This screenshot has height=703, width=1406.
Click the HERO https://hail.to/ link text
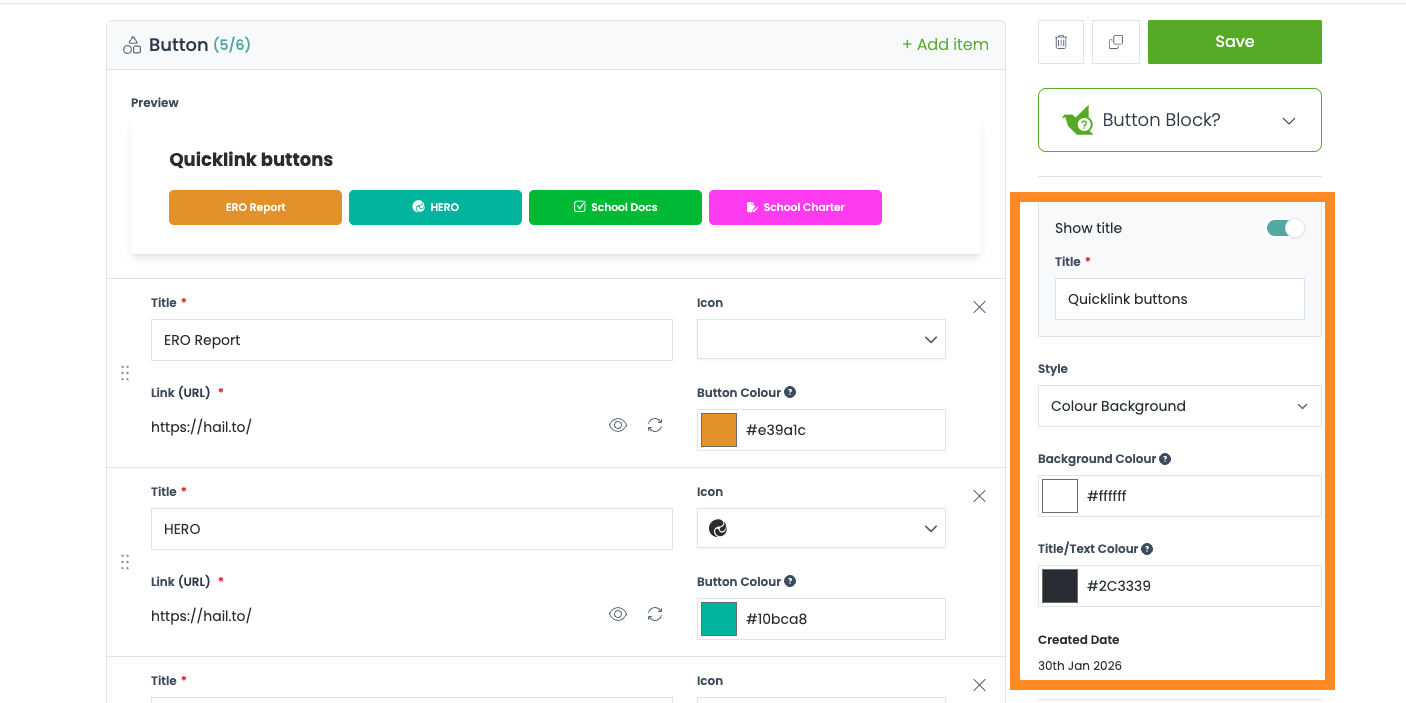(x=201, y=616)
